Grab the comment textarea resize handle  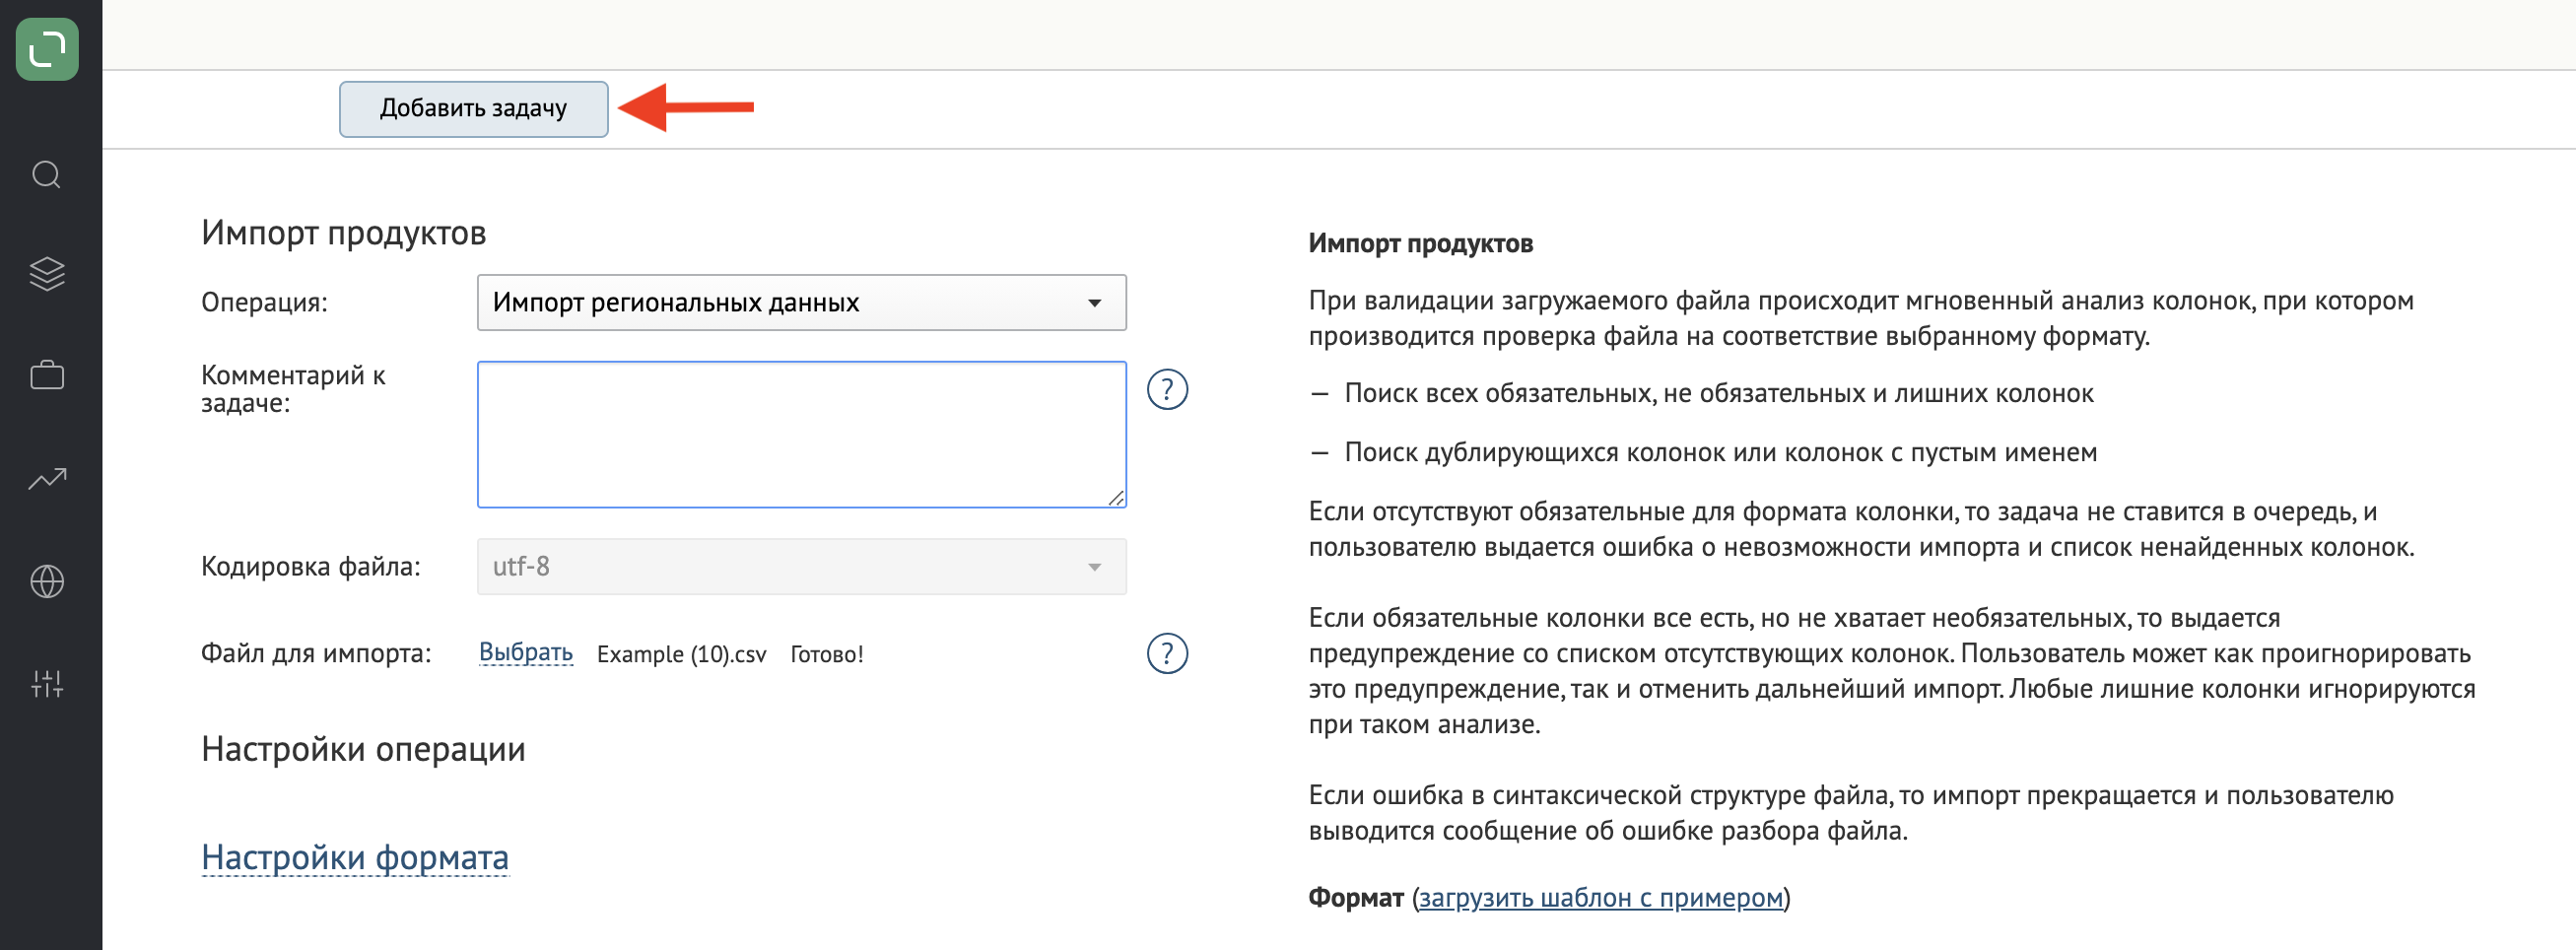tap(1116, 497)
